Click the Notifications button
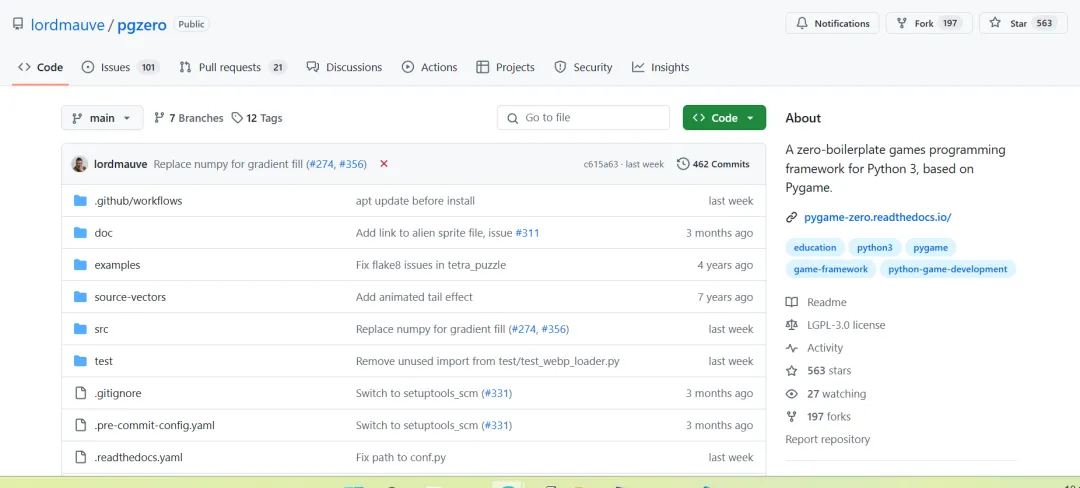The image size is (1080, 488). pyautogui.click(x=832, y=23)
